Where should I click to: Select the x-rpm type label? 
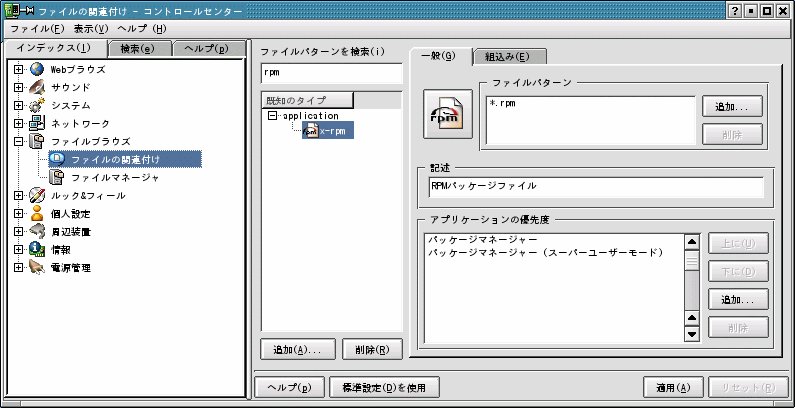click(333, 131)
